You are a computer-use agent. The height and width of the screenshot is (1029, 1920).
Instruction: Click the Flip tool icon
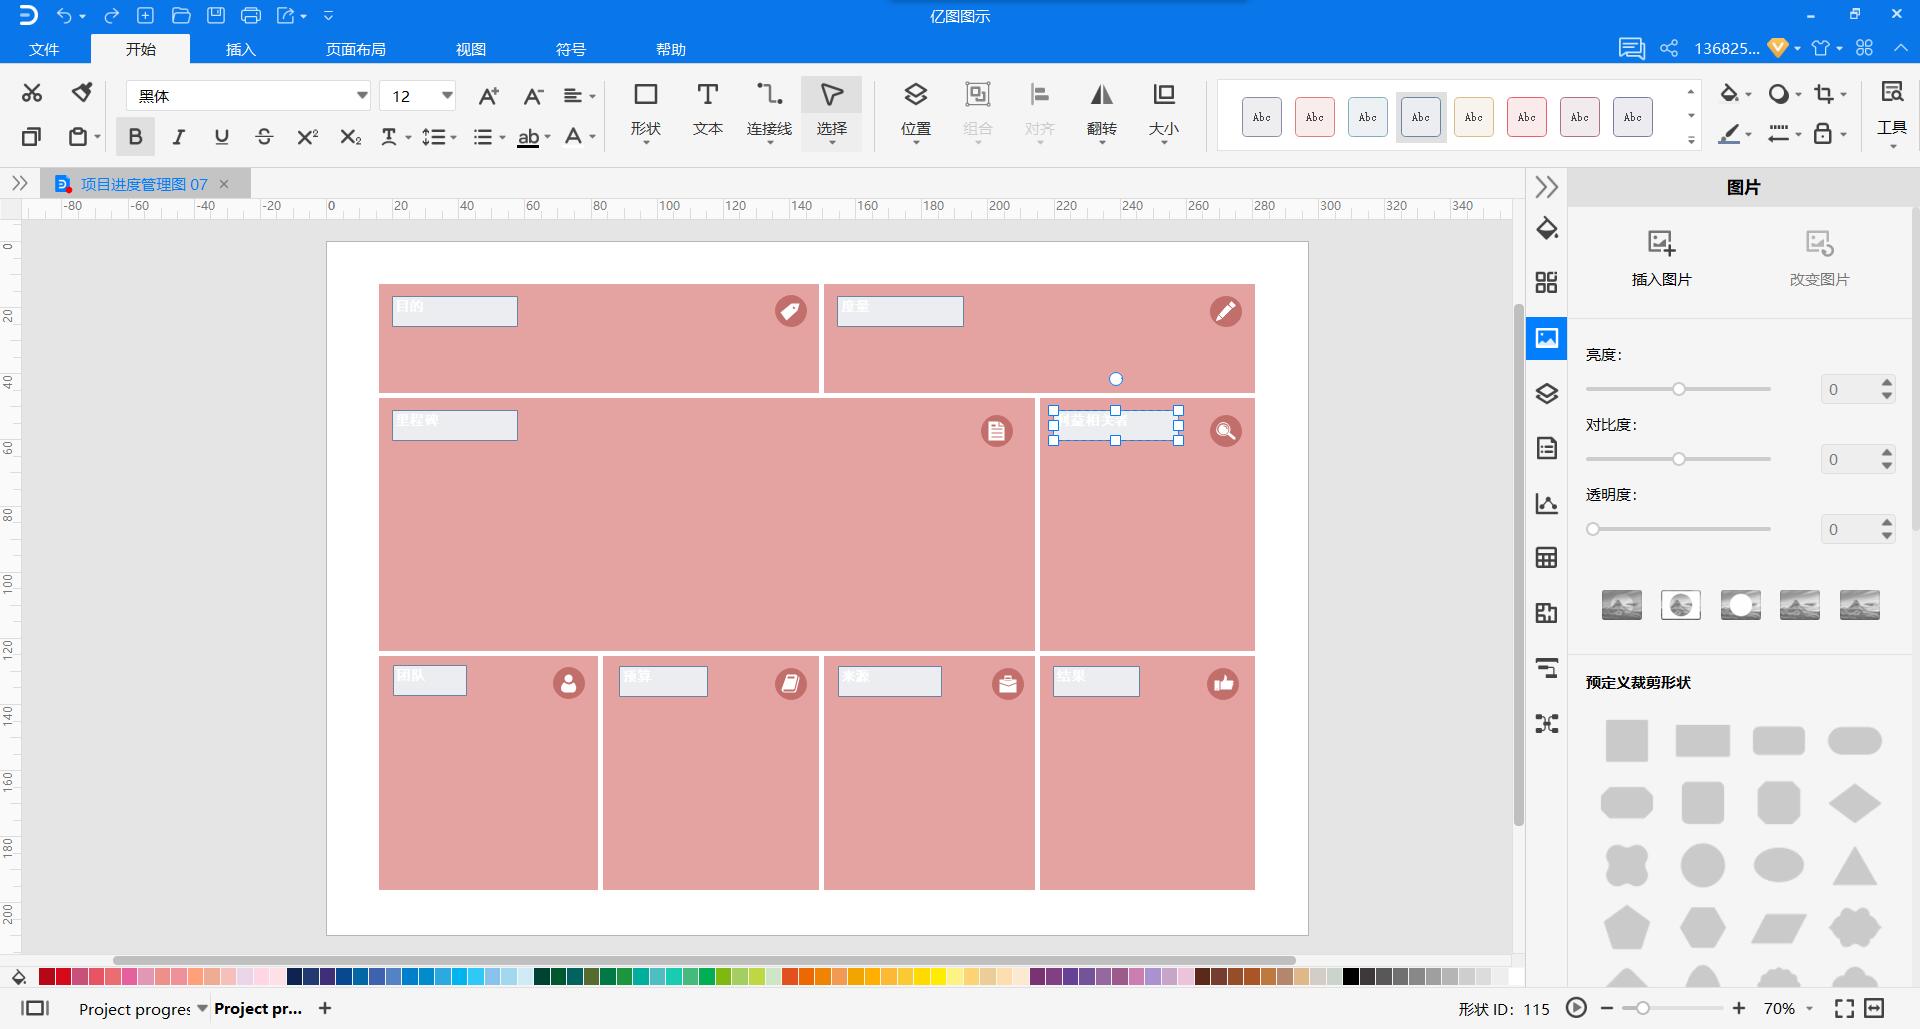[1101, 109]
